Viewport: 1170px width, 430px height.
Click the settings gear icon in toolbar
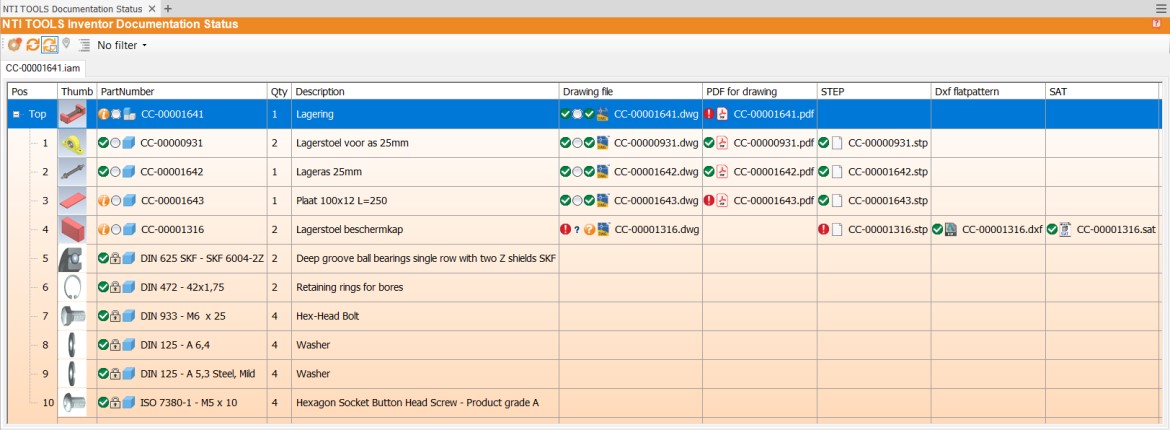coord(14,45)
